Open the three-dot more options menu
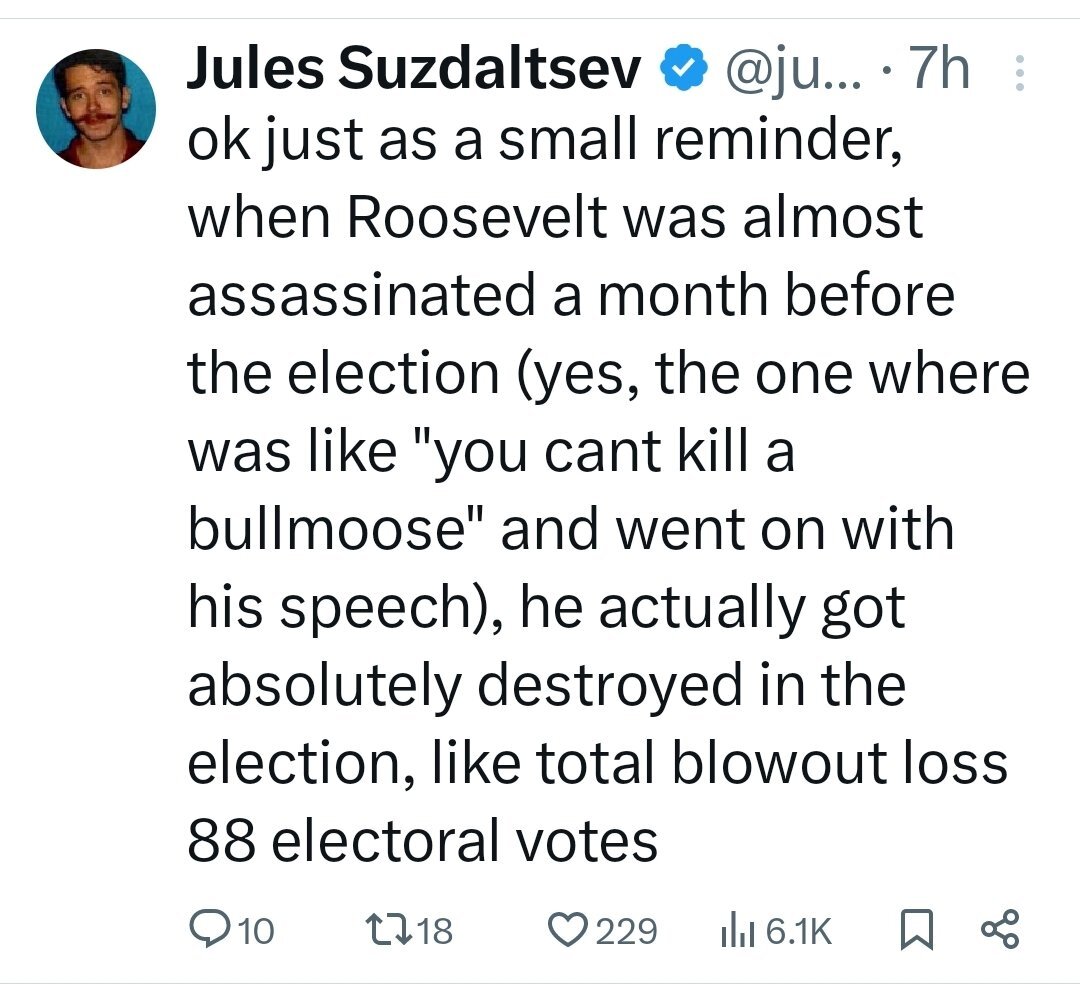1080x984 pixels. point(1019,74)
